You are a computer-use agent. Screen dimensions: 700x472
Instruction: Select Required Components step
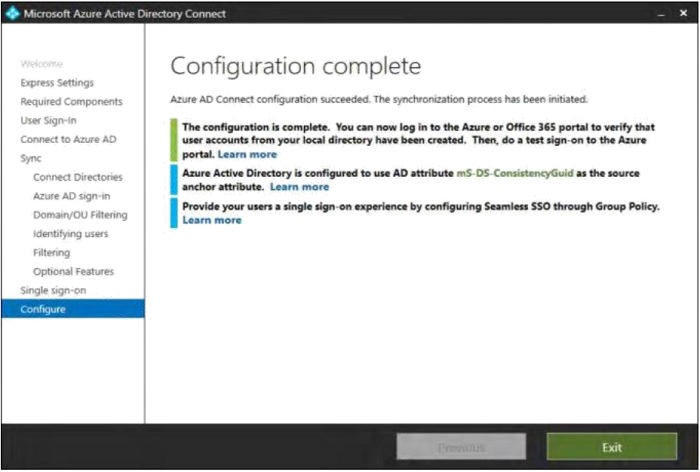point(71,101)
